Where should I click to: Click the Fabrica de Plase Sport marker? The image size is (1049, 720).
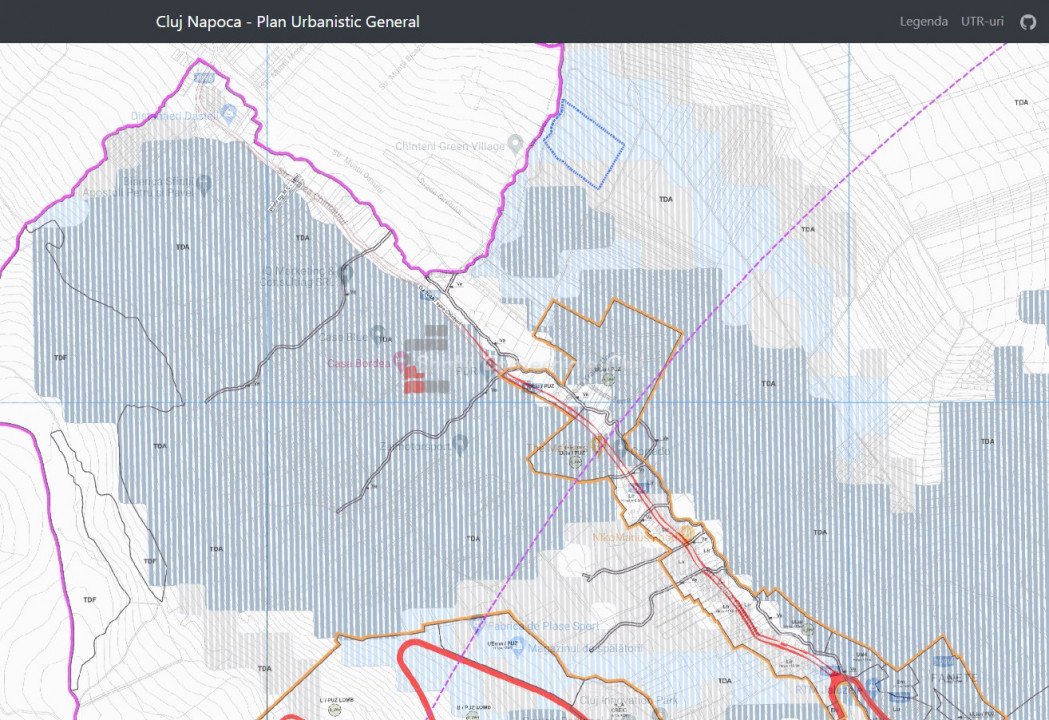(x=476, y=622)
